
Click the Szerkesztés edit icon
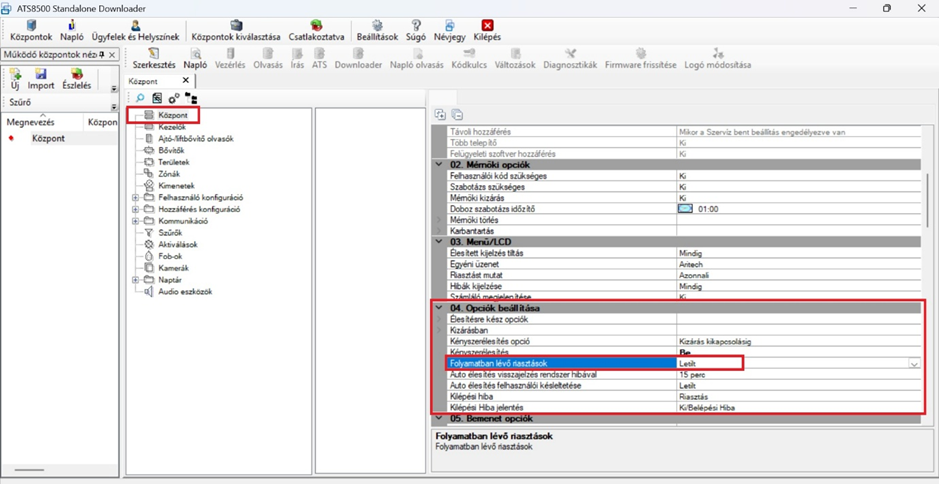(154, 54)
